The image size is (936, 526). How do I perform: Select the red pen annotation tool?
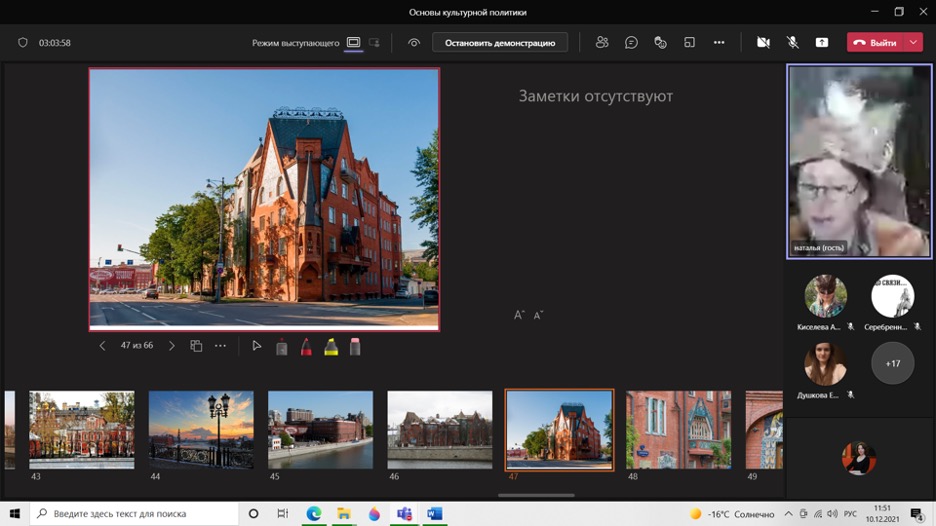pyautogui.click(x=306, y=347)
